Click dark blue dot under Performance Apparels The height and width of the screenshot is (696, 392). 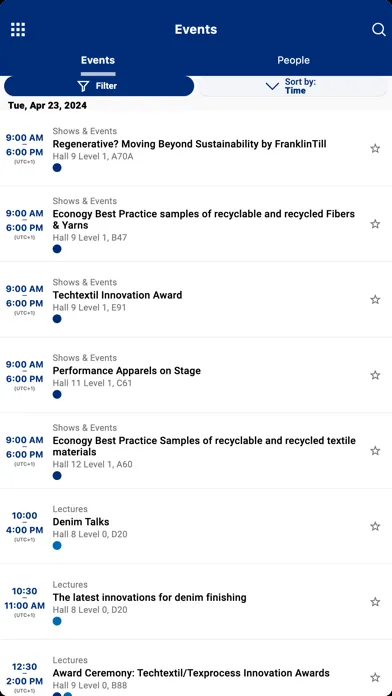click(x=57, y=394)
